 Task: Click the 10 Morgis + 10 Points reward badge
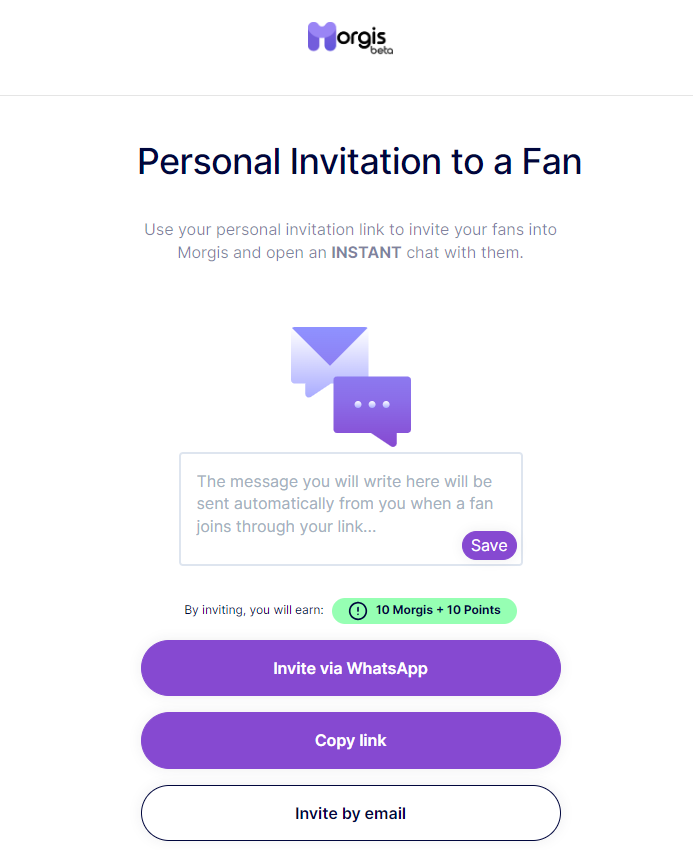(x=424, y=611)
